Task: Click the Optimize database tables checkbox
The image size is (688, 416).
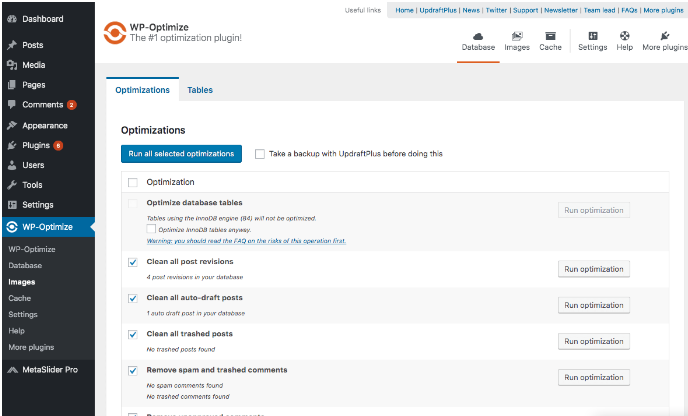Action: coord(133,203)
